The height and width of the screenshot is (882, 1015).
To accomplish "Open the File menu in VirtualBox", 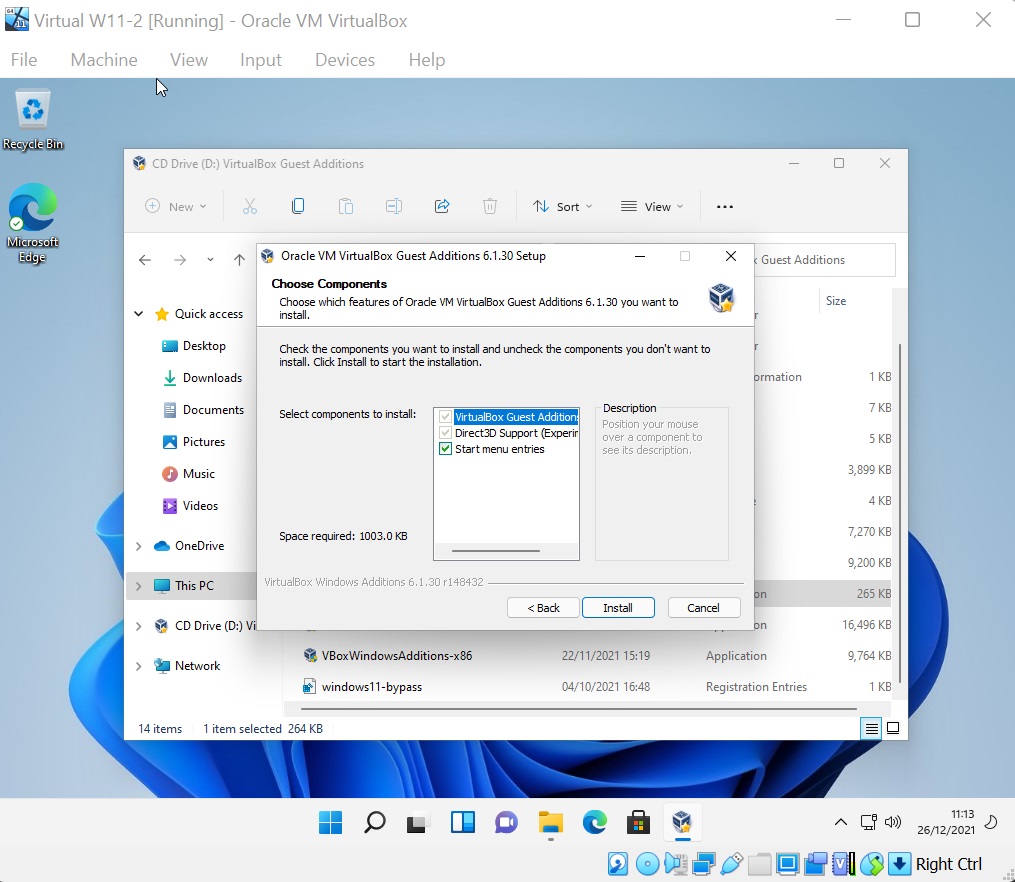I will tap(24, 60).
